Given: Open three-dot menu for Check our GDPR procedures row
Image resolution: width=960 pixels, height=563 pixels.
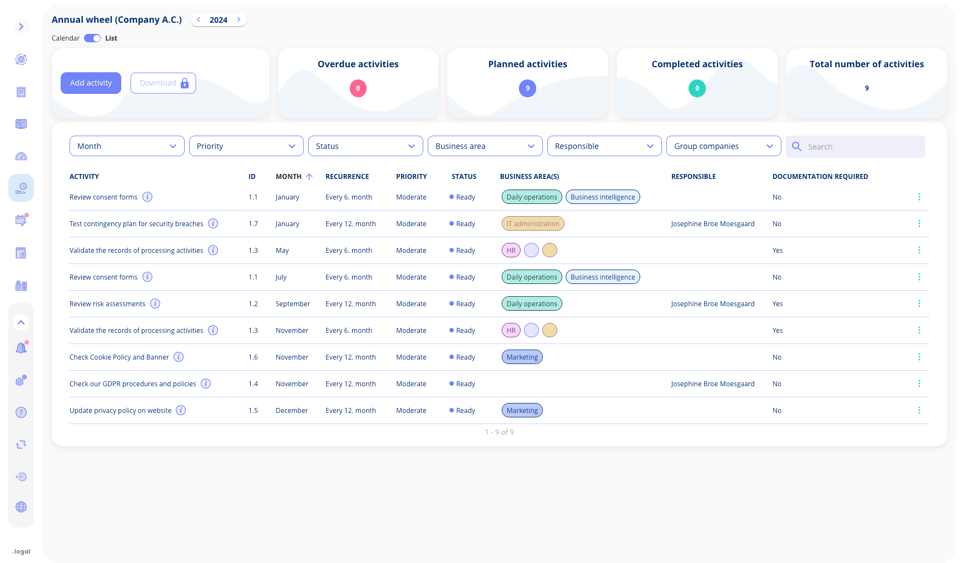Looking at the screenshot, I should [x=919, y=384].
